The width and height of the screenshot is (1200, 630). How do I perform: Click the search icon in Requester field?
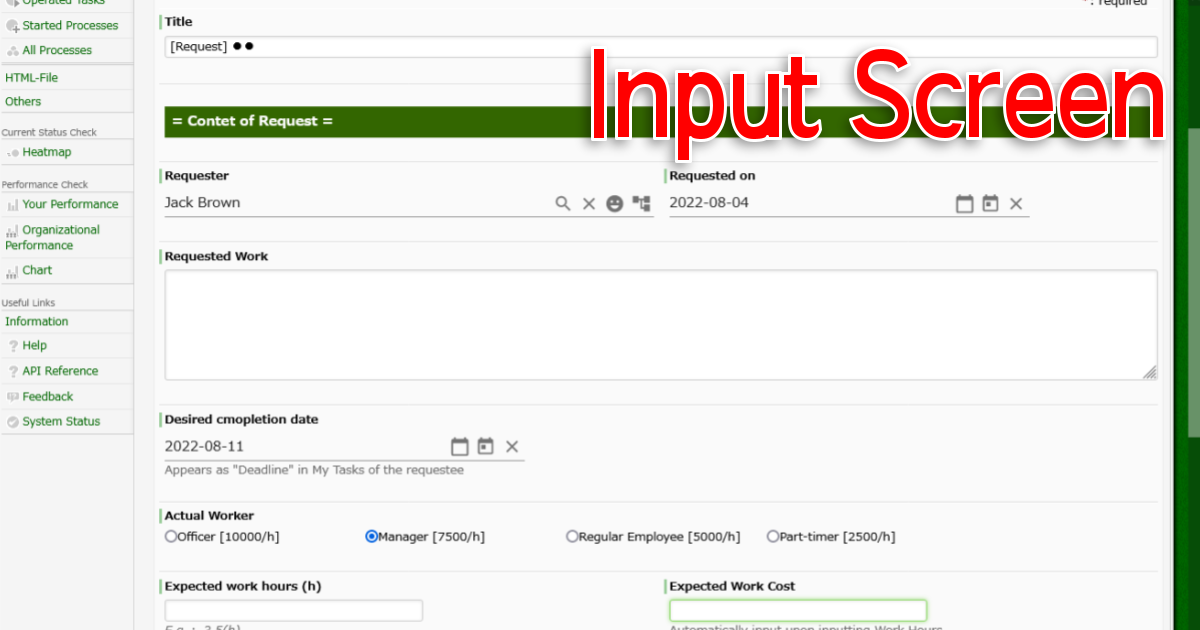pos(563,204)
